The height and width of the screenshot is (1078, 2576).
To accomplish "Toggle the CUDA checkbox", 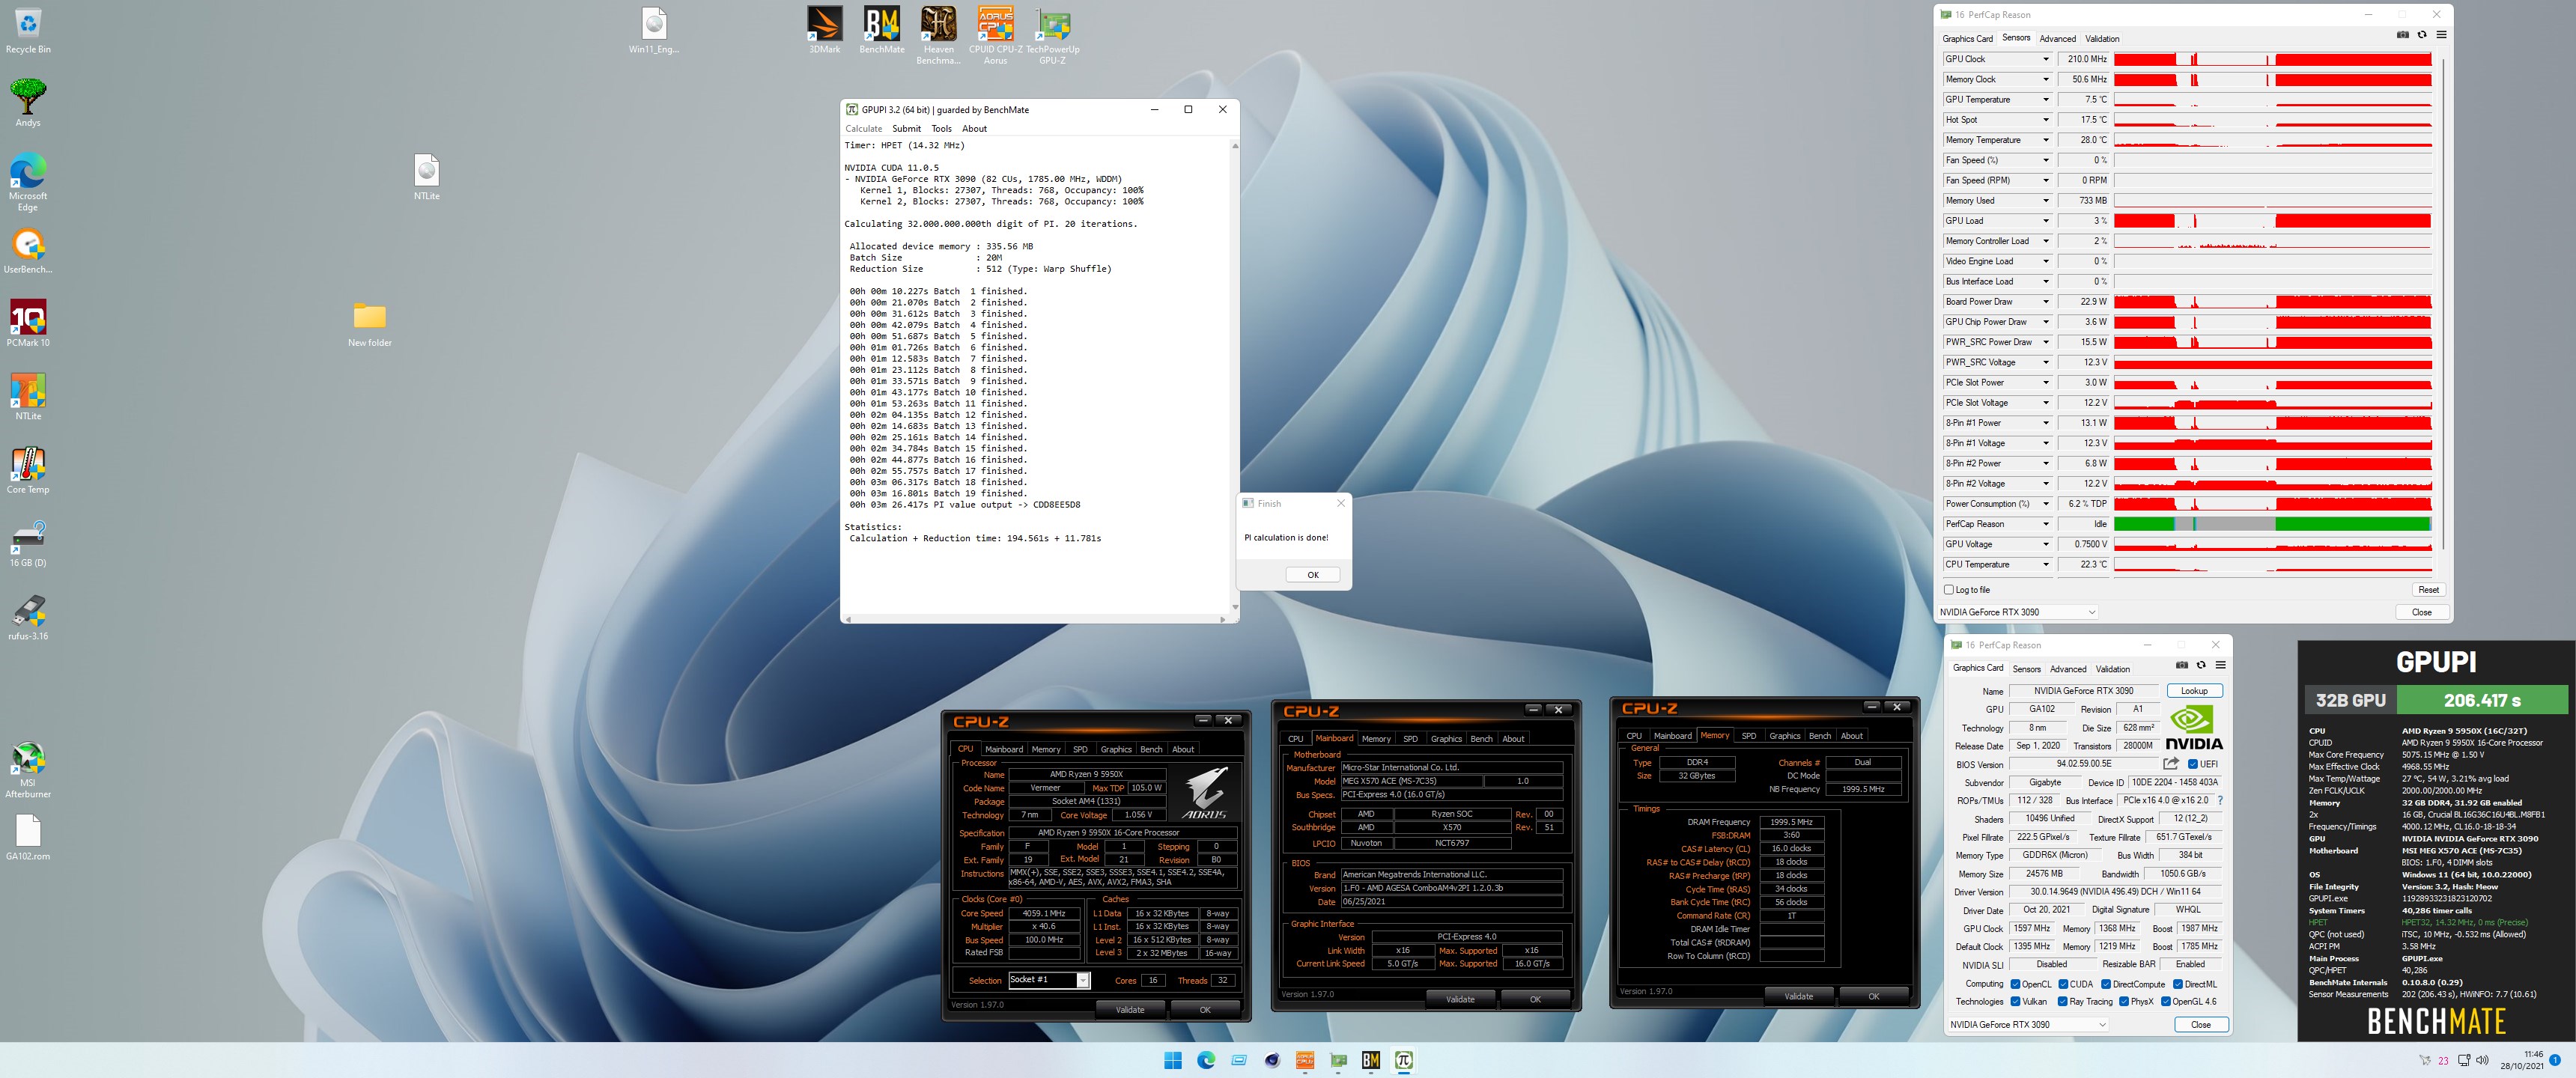I will click(2064, 984).
